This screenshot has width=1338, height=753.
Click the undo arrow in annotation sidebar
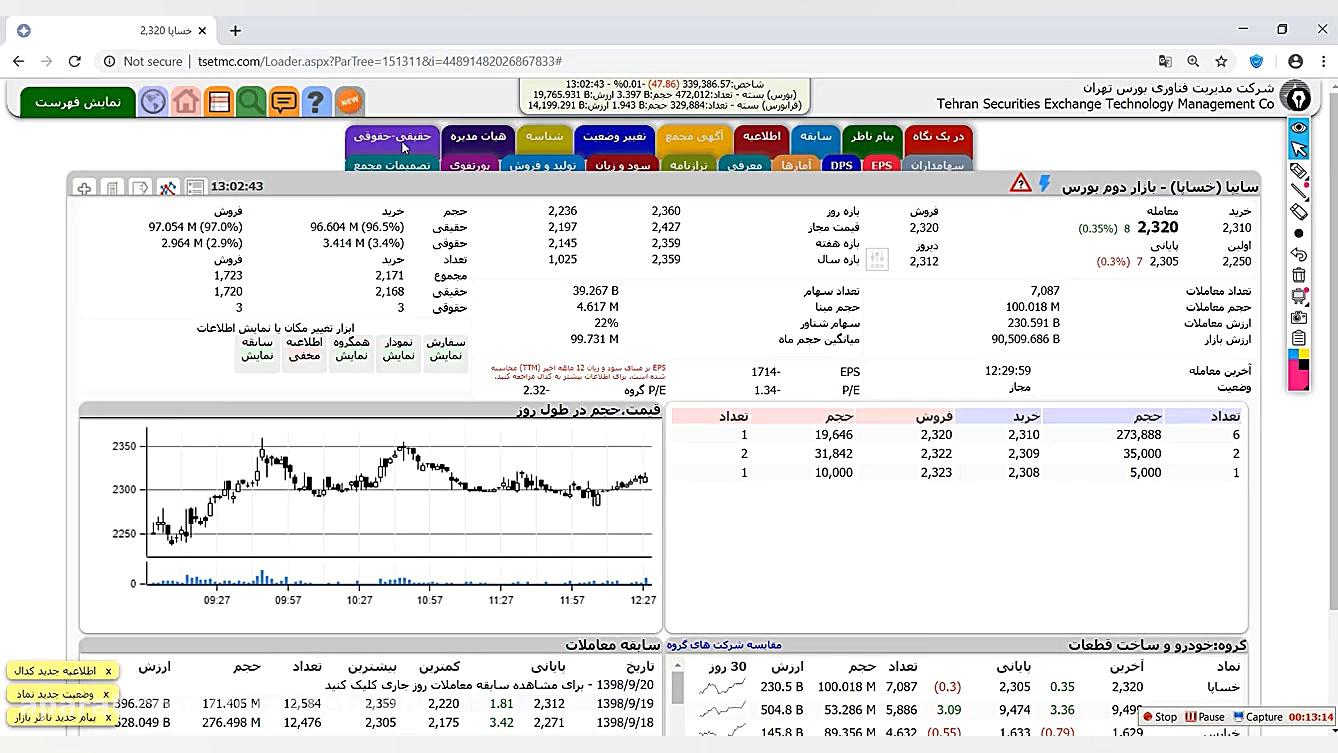pyautogui.click(x=1298, y=254)
